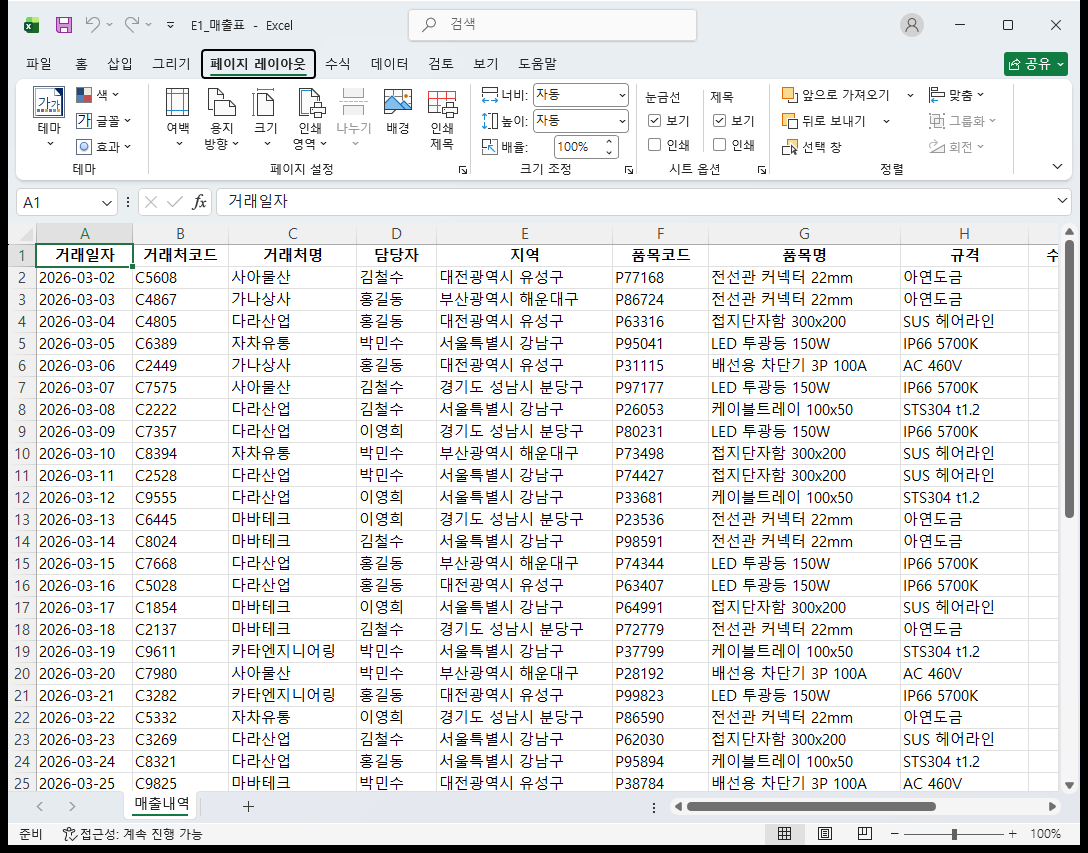The width and height of the screenshot is (1088, 853).
Task: Expand the formula bar chevron
Action: point(1062,201)
